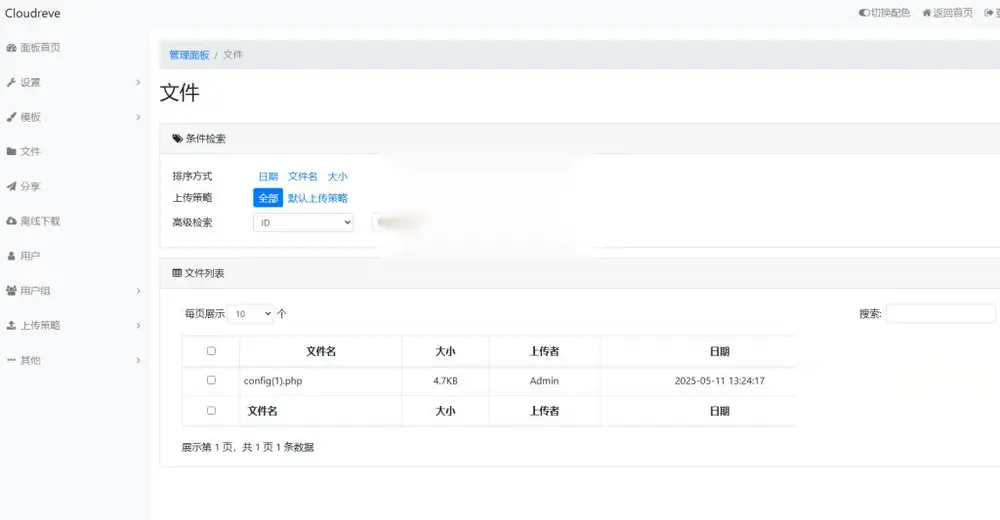Click the paper-plane icon beside 分享

(x=11, y=186)
